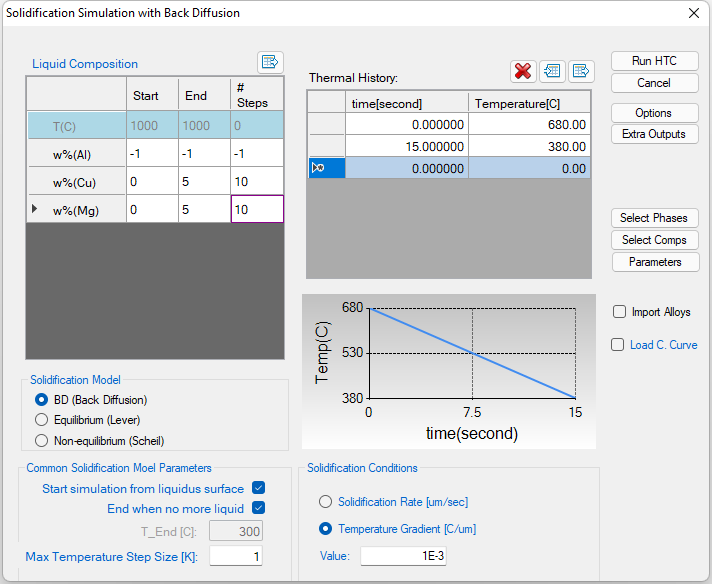Click the Liquid Composition export table icon

click(x=270, y=62)
